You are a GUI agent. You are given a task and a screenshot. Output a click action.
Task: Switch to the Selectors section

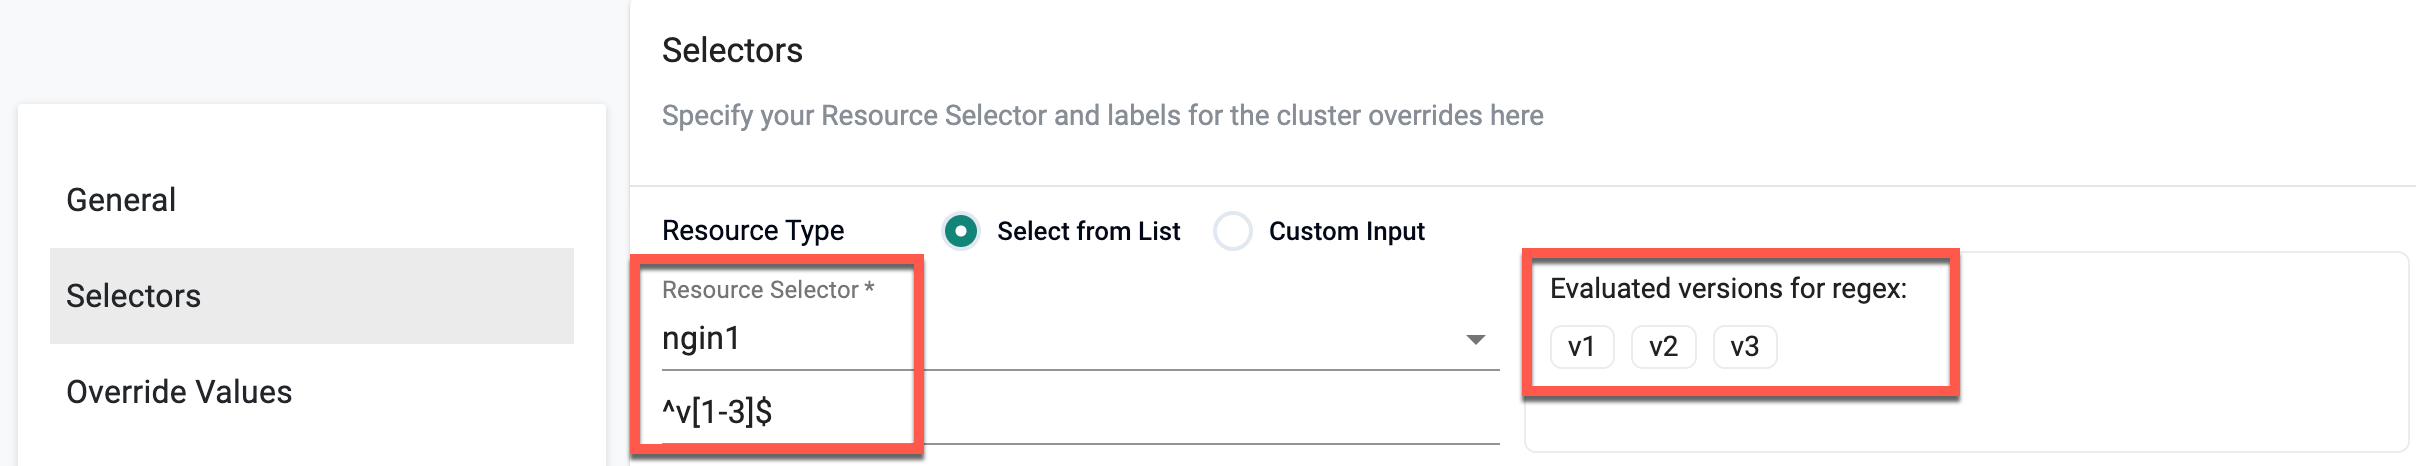(x=134, y=296)
